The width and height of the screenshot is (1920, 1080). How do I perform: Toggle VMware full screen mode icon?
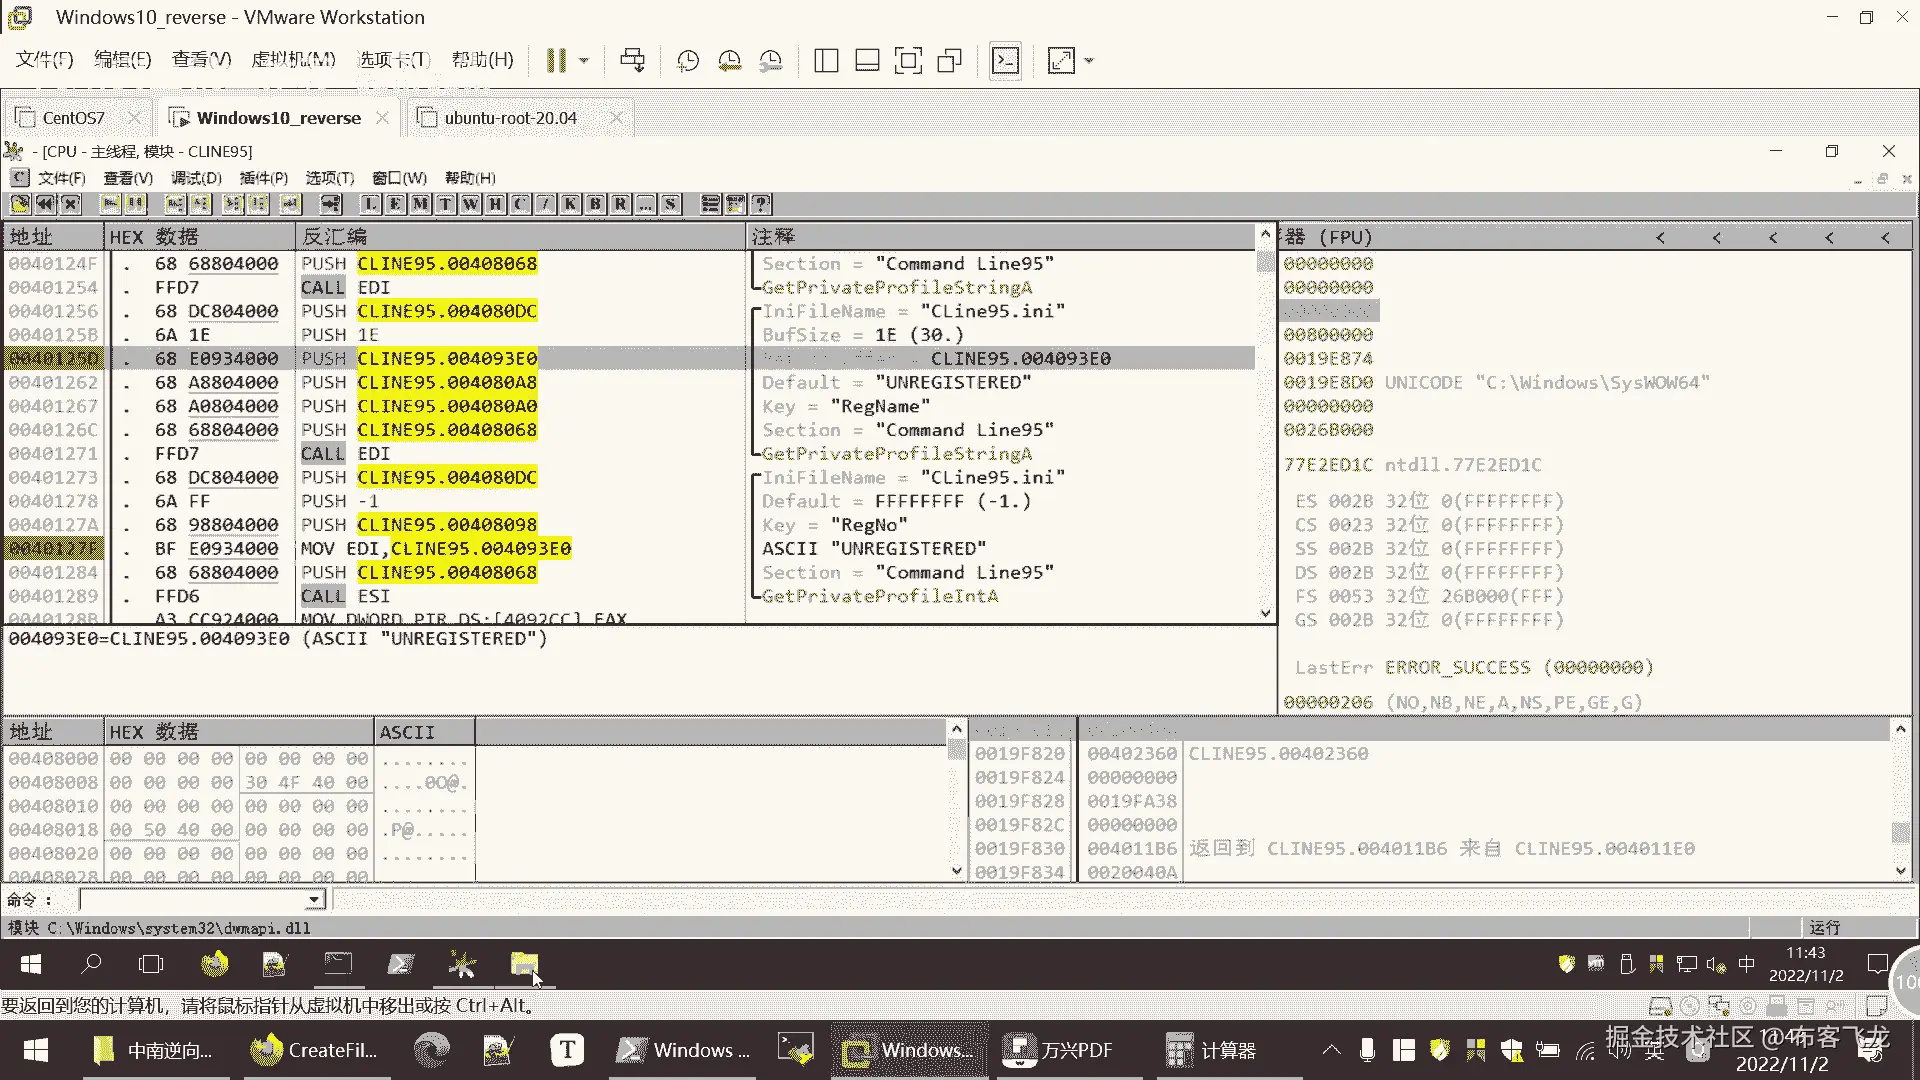pos(908,60)
